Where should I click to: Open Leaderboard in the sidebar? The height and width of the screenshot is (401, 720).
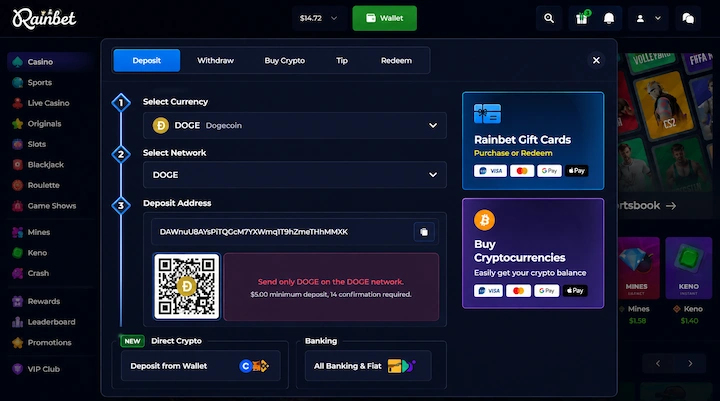[51, 322]
